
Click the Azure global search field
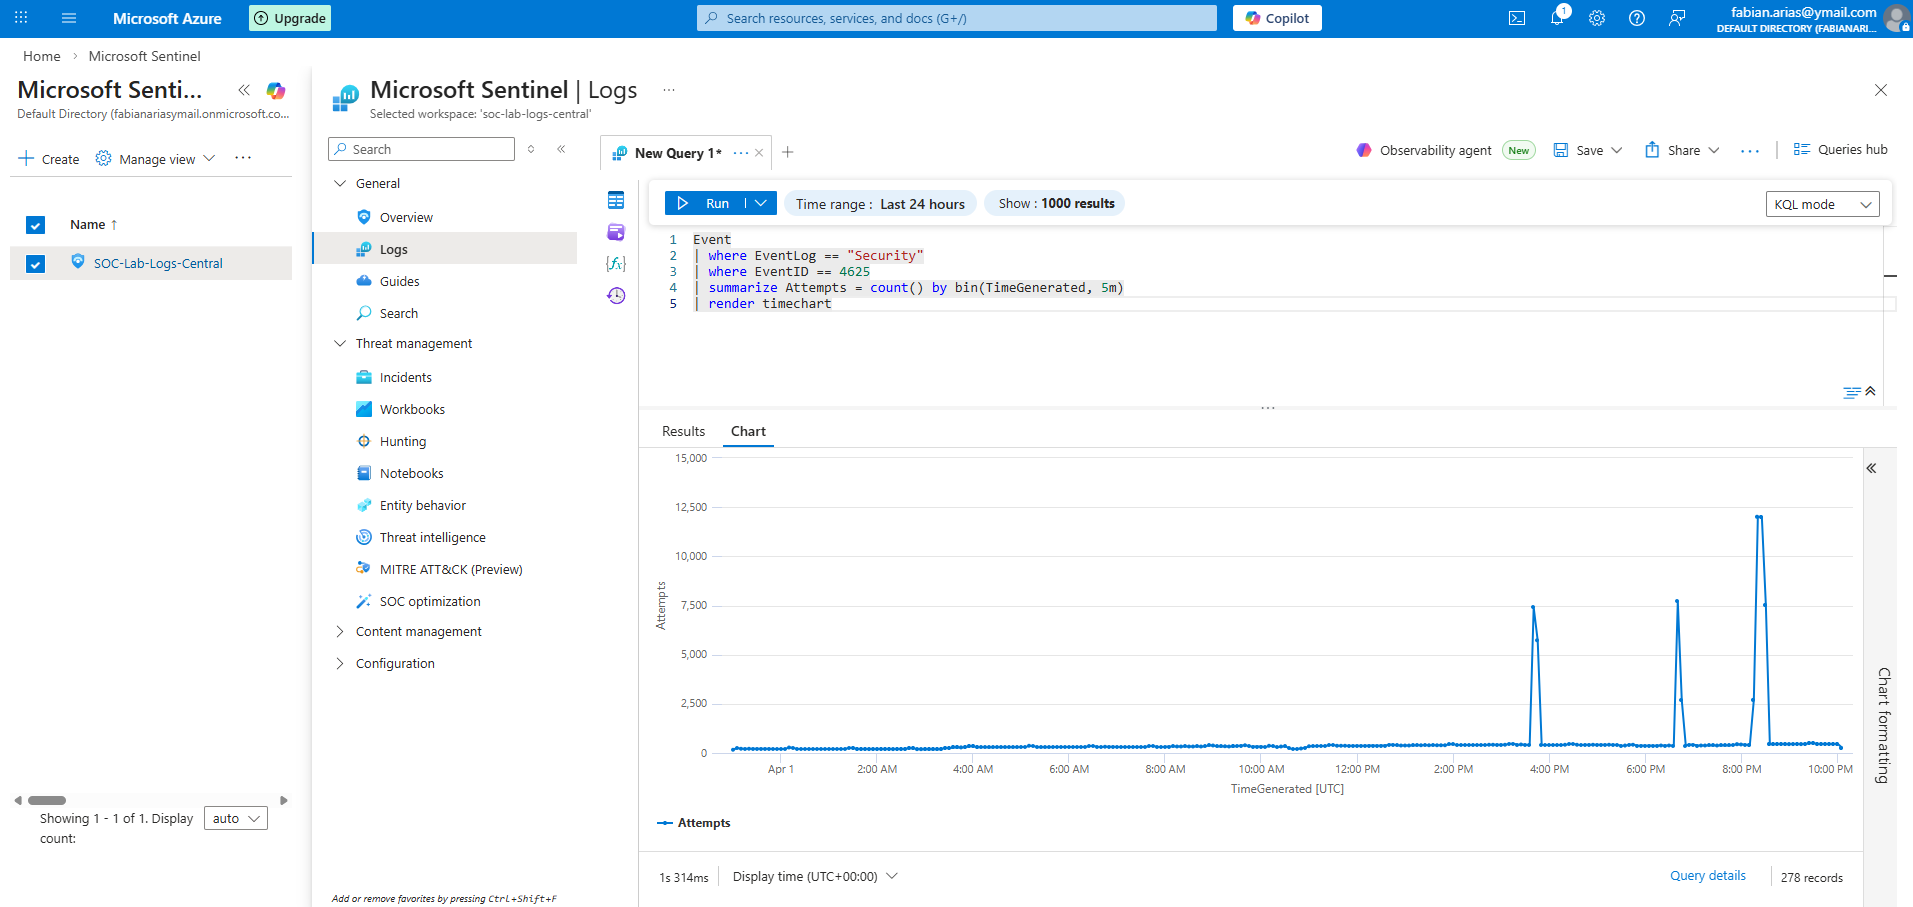click(957, 18)
